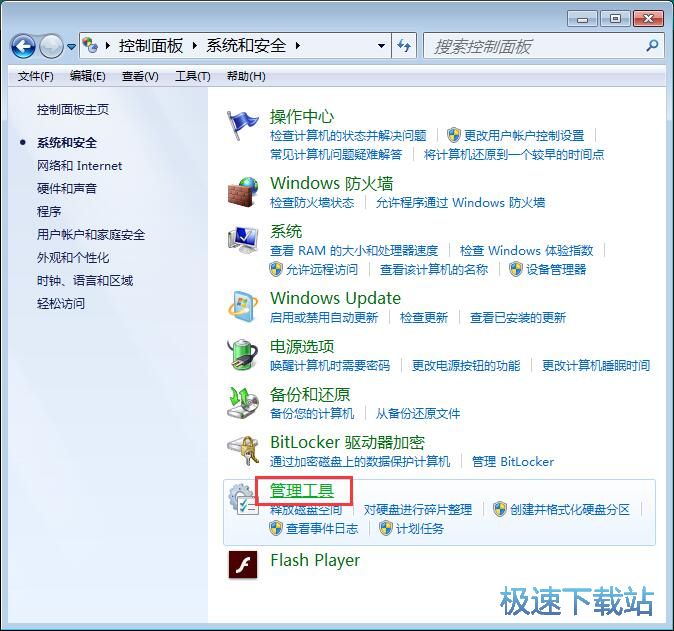This screenshot has width=674, height=631.
Task: Open Windows 防火墙 heading link
Action: (331, 184)
